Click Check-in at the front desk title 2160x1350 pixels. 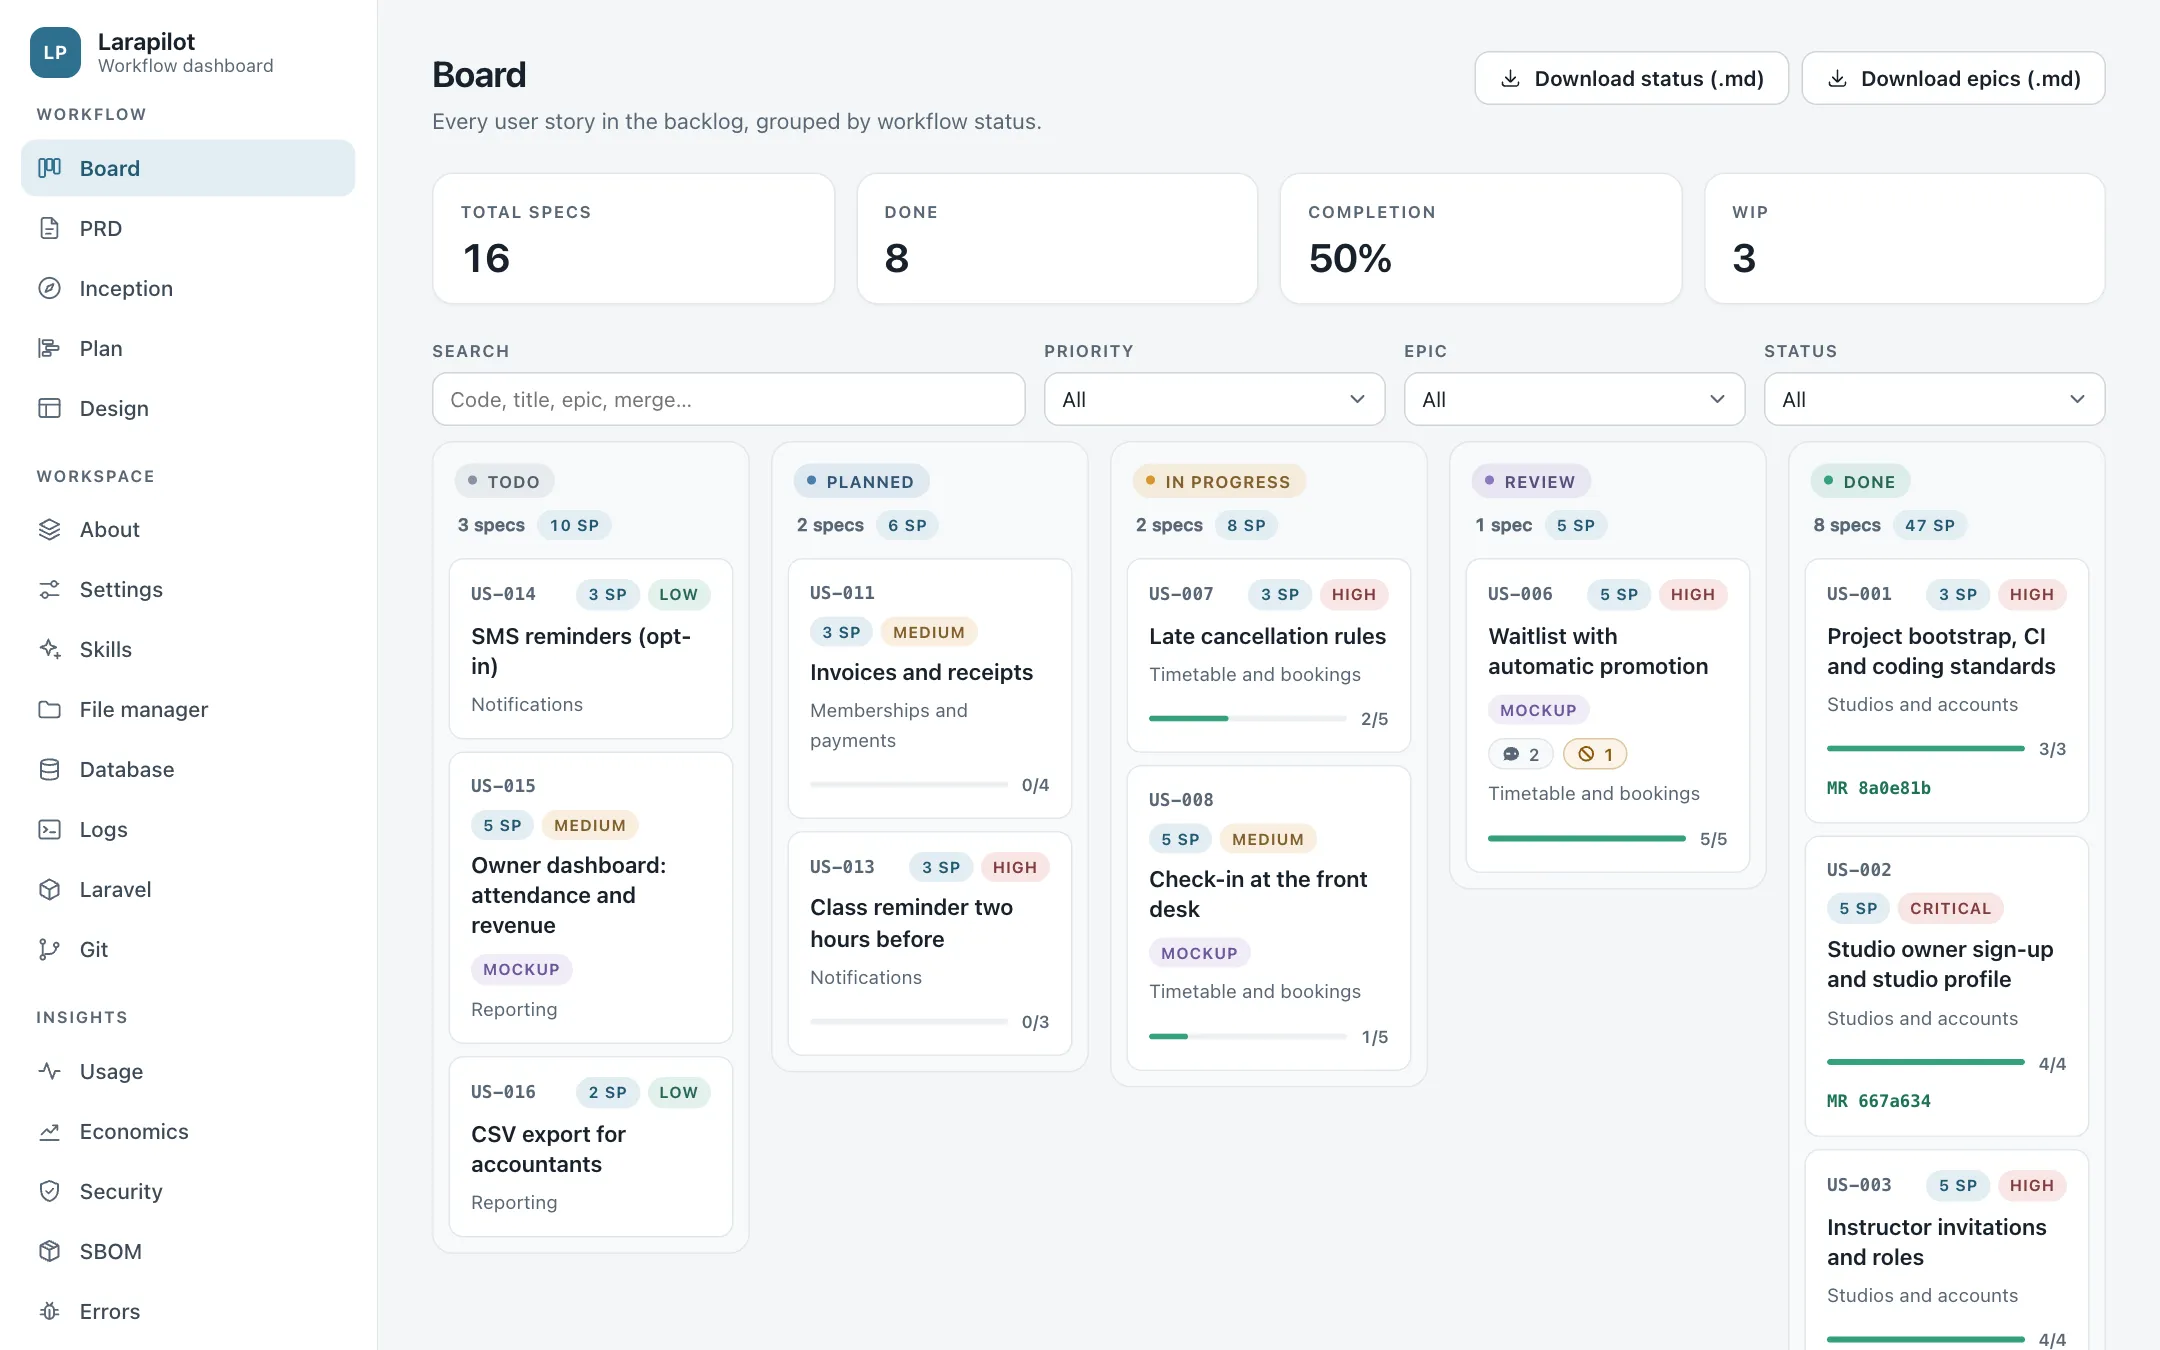[x=1258, y=894]
